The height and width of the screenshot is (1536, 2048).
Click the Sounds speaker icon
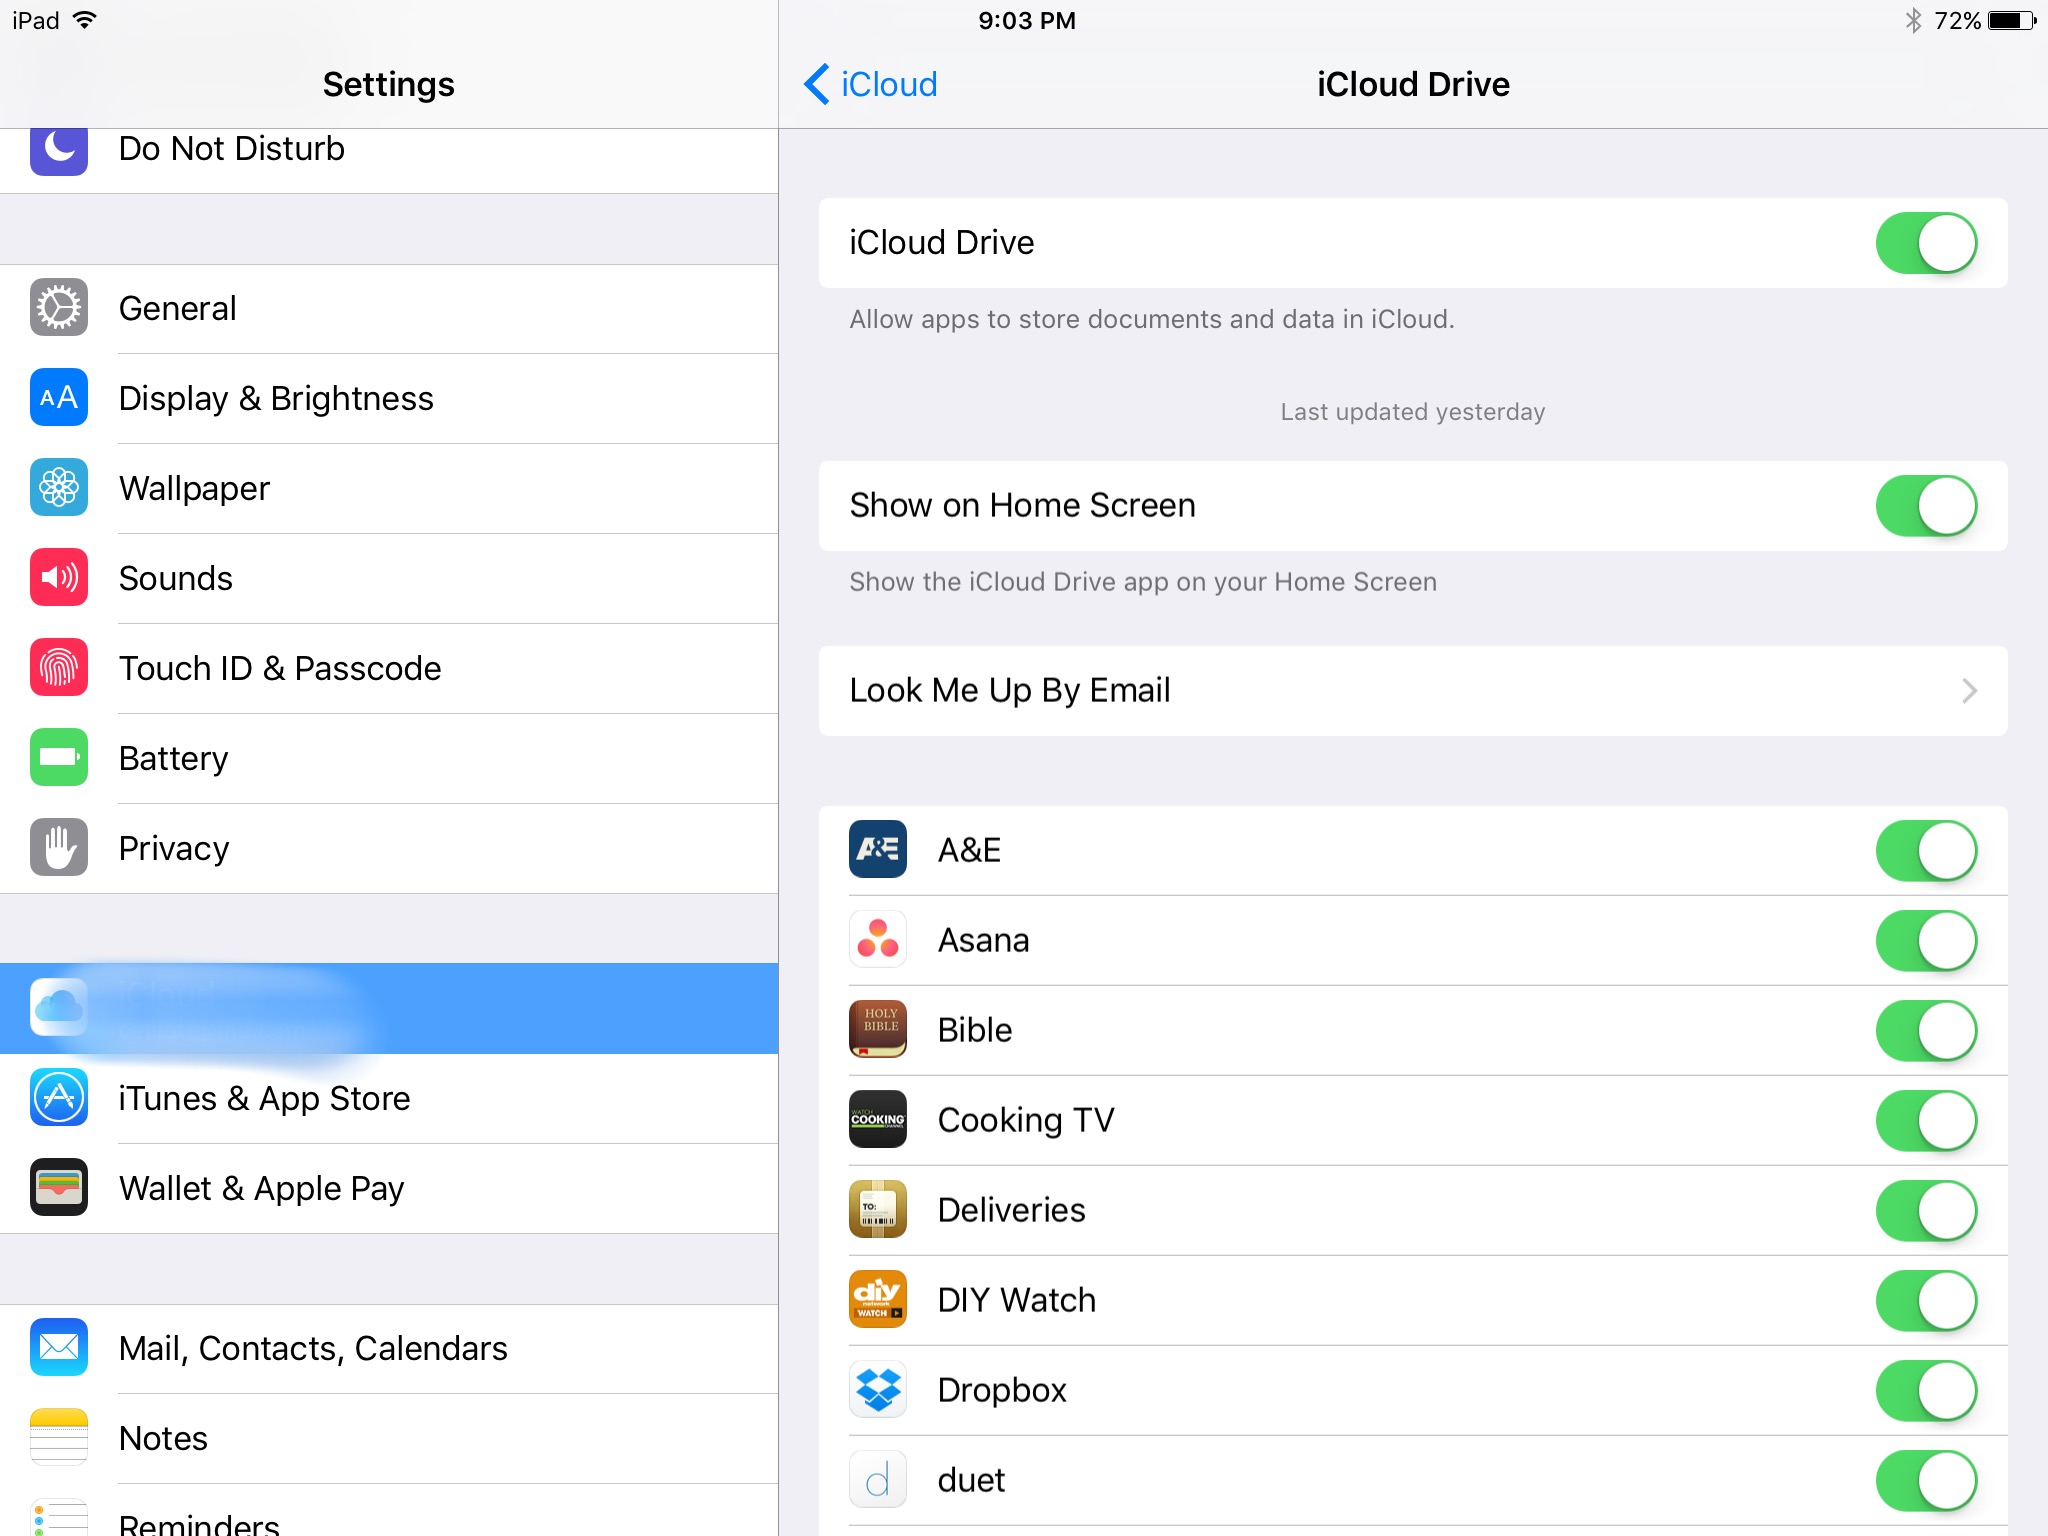58,578
